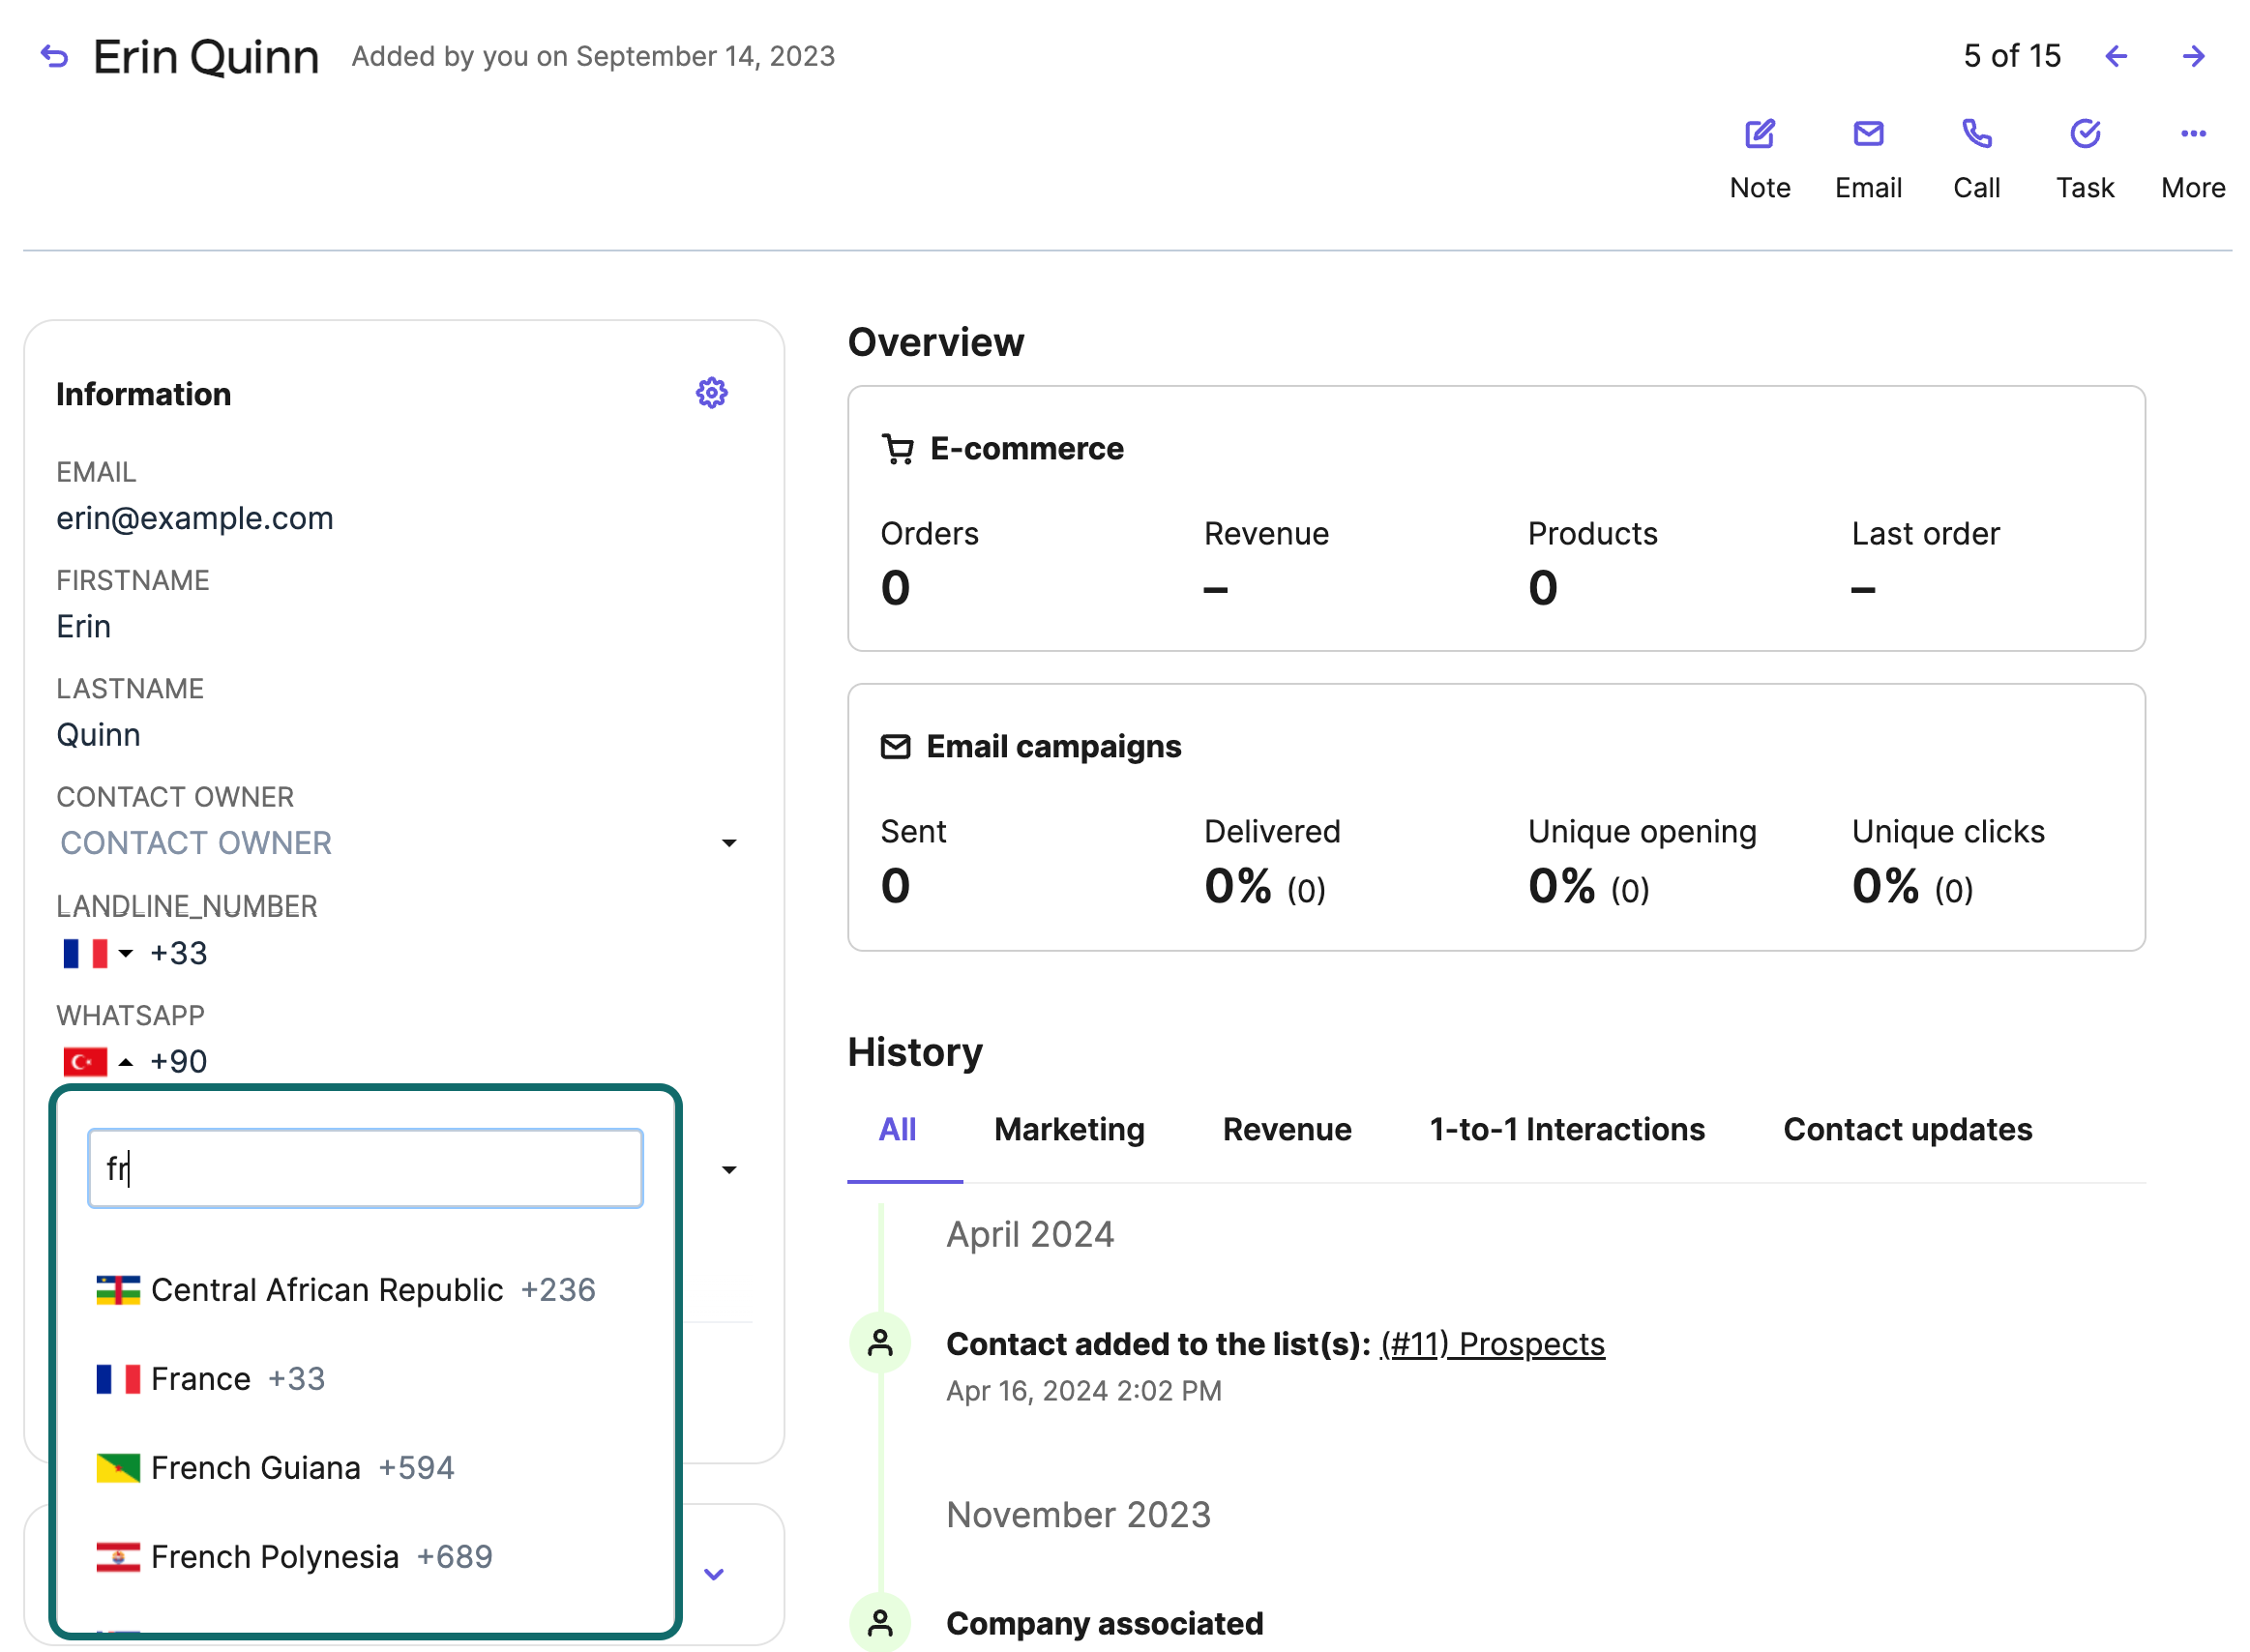This screenshot has height=1652, width=2250.
Task: Open the (#11) Prospects list link
Action: click(1491, 1343)
